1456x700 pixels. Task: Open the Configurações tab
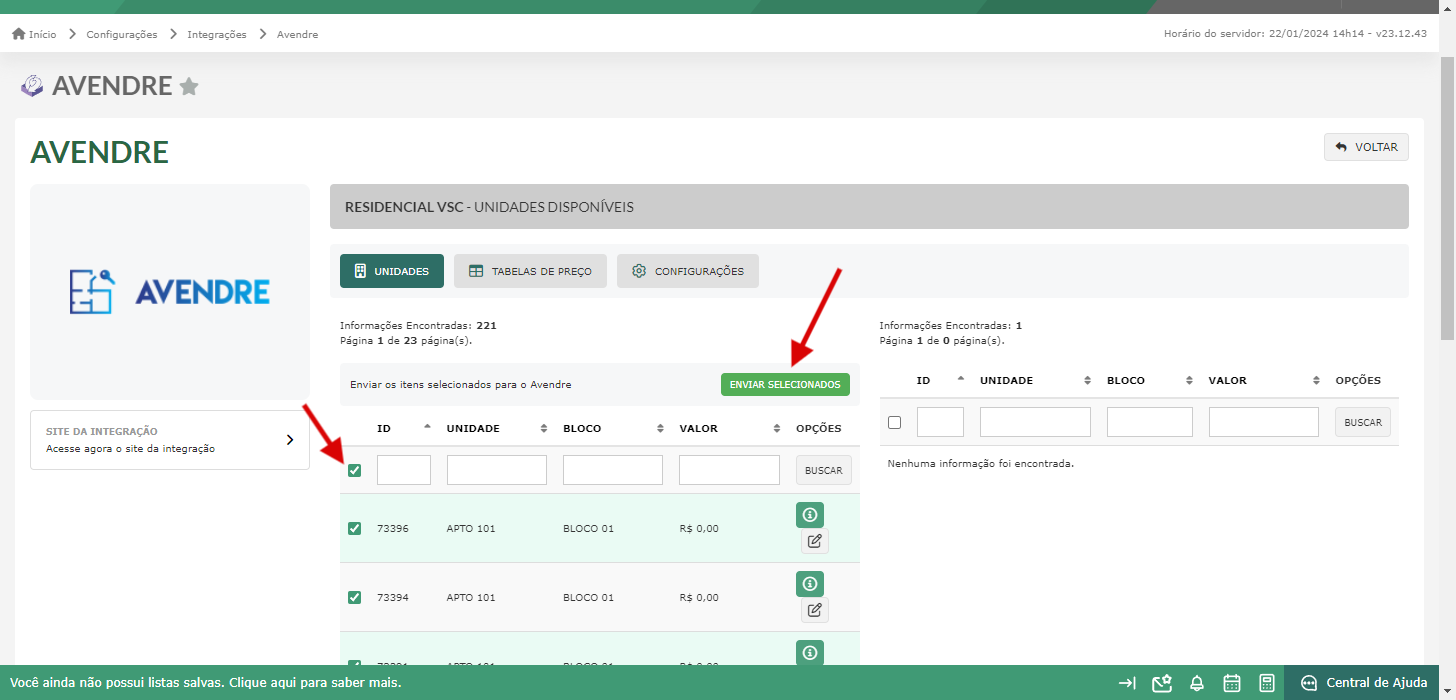(x=688, y=271)
